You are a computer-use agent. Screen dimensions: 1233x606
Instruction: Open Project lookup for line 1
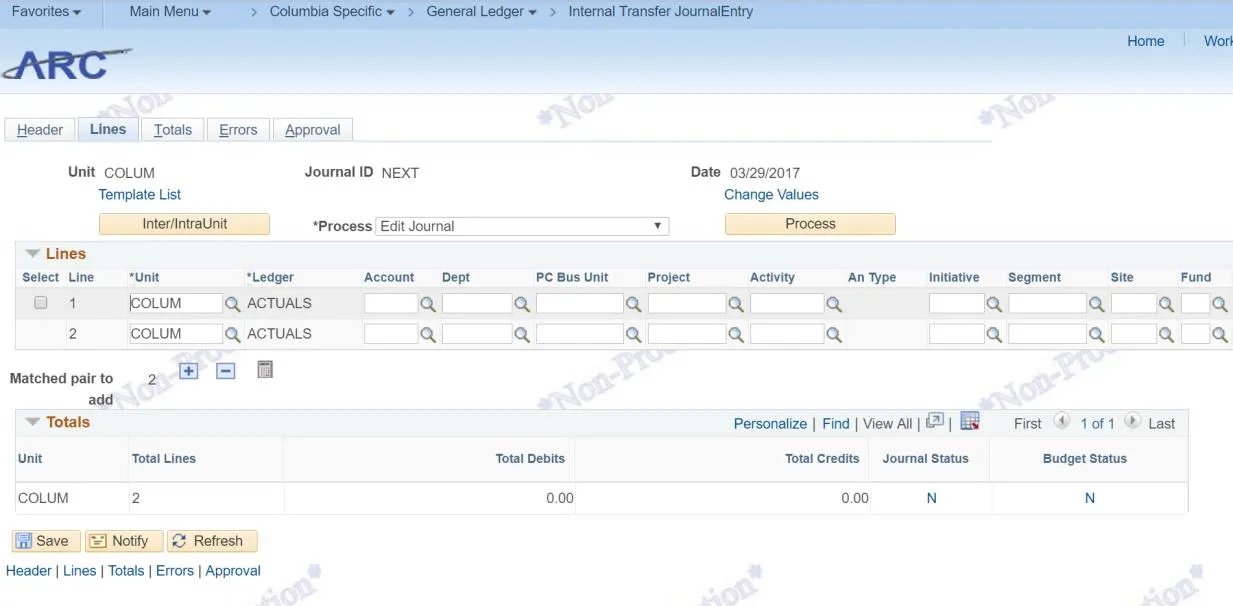tap(736, 304)
